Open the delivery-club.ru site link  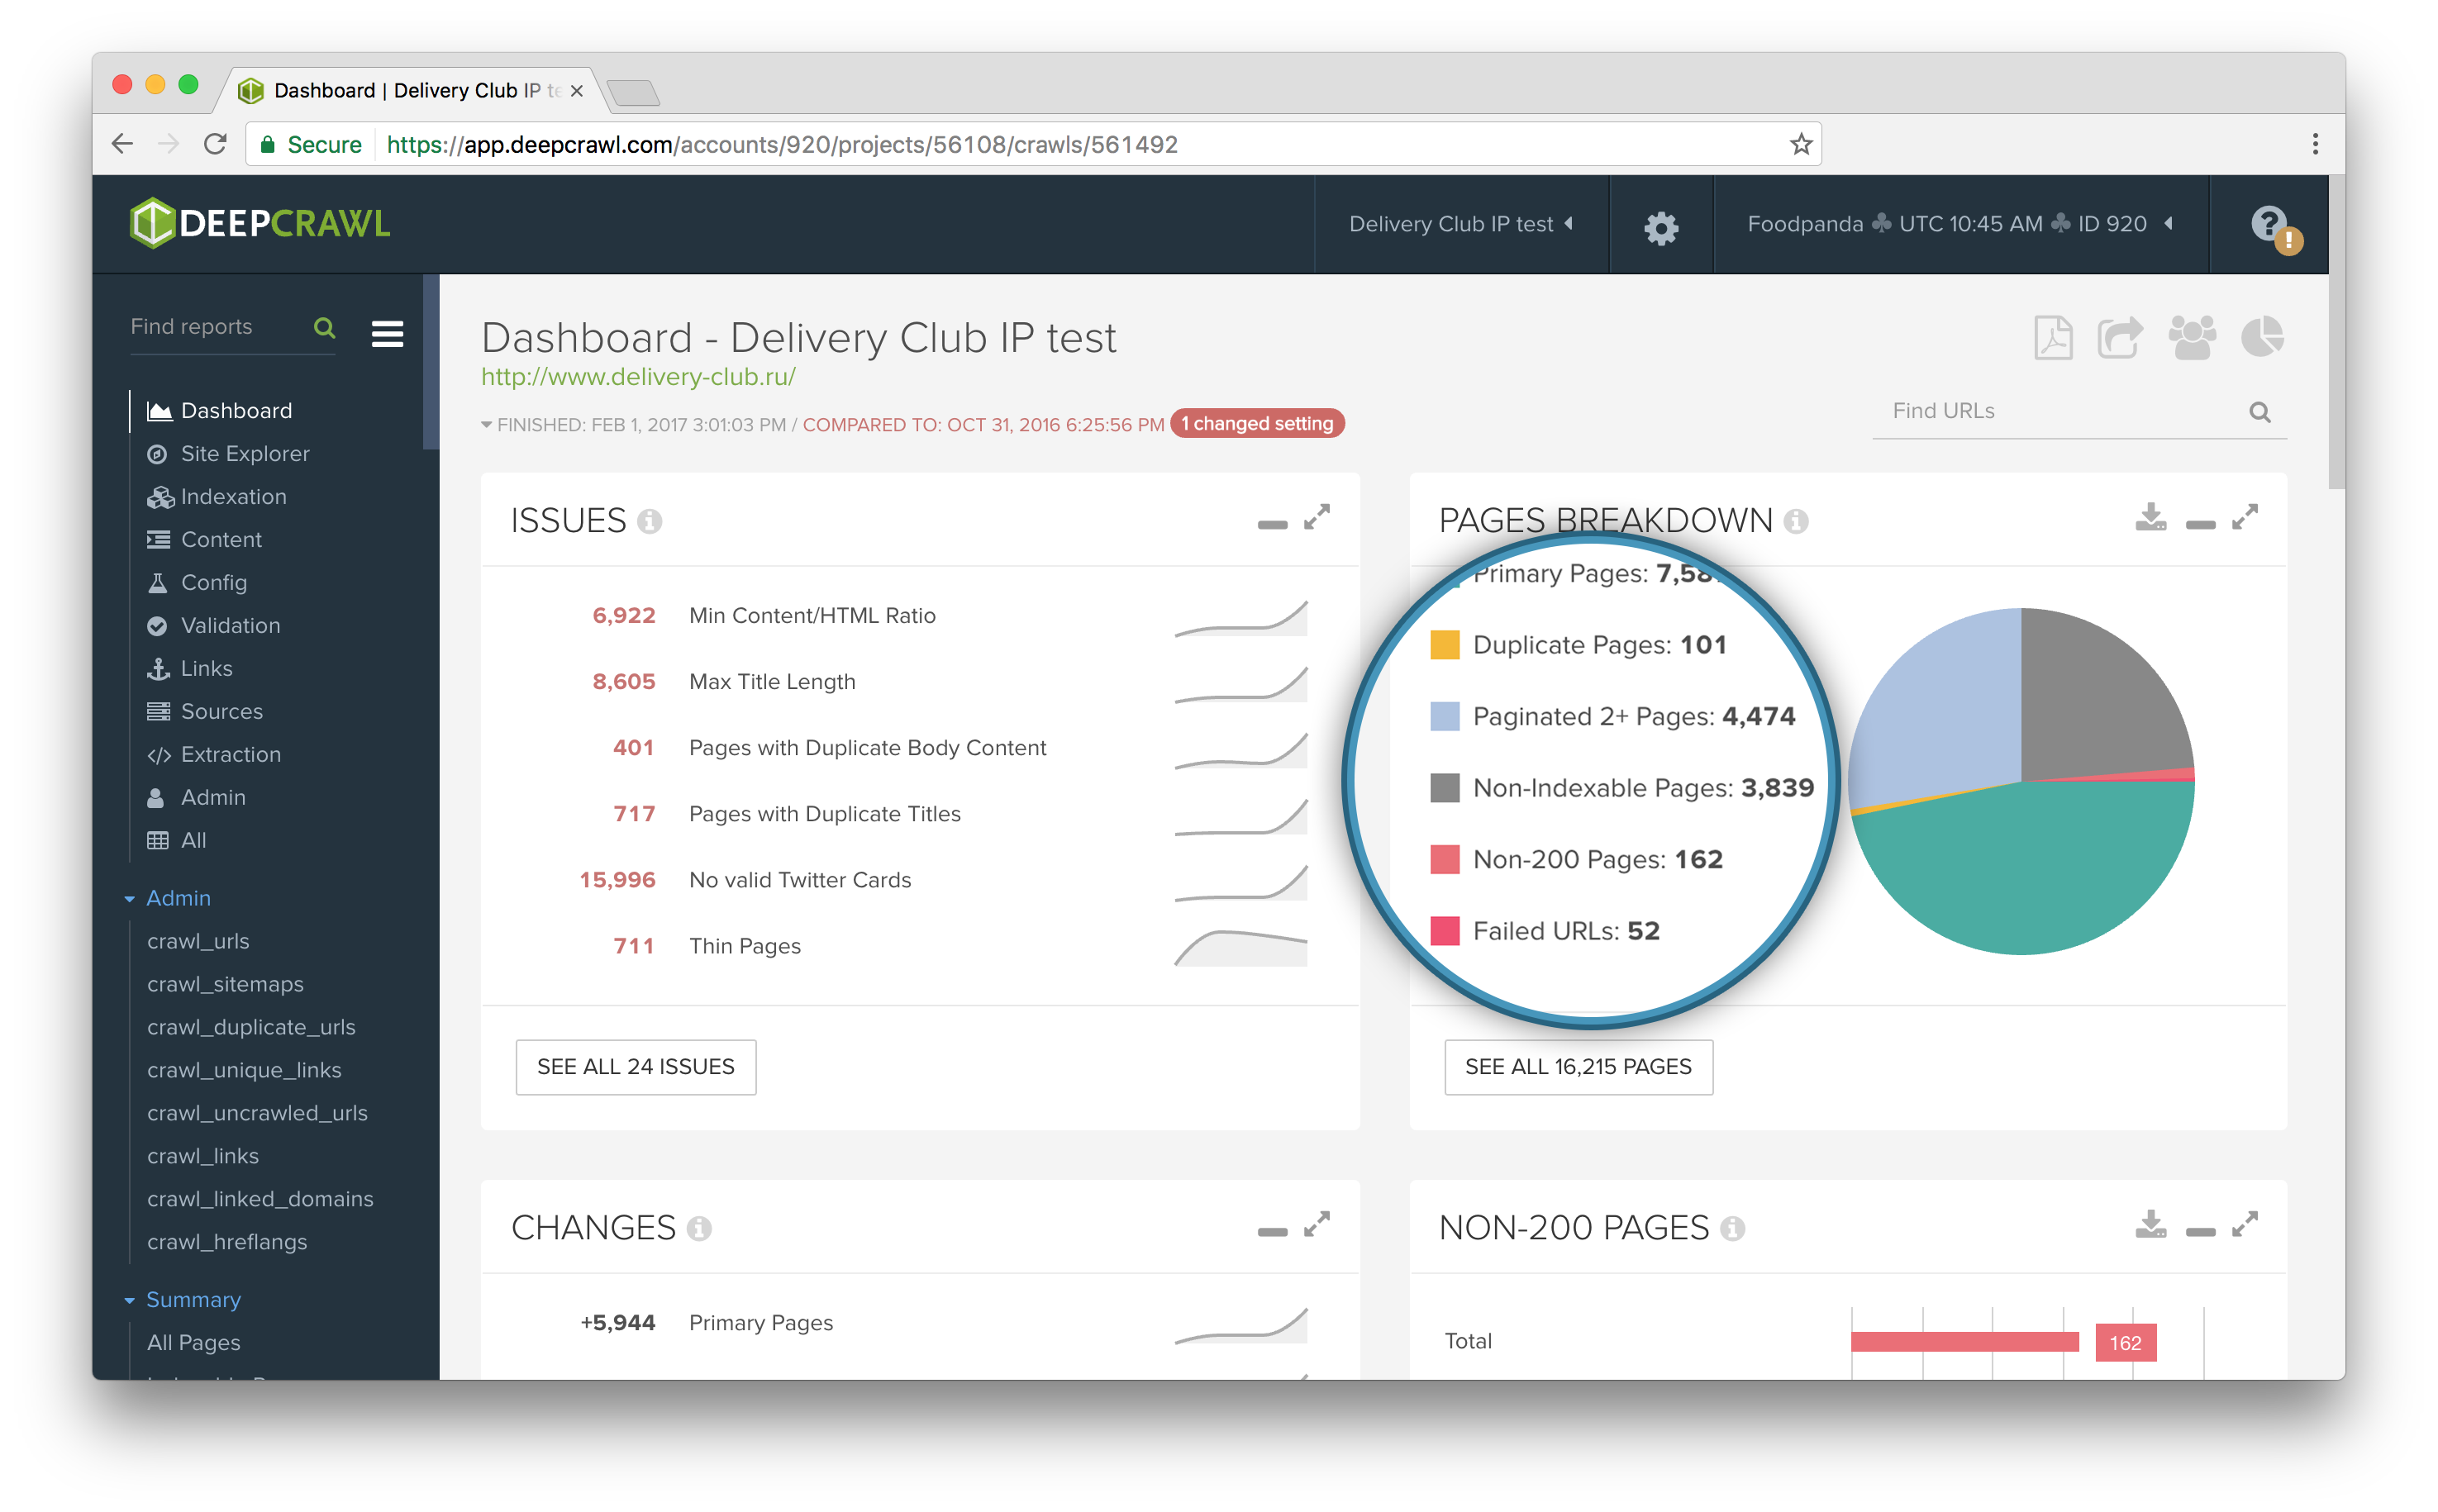(x=638, y=377)
